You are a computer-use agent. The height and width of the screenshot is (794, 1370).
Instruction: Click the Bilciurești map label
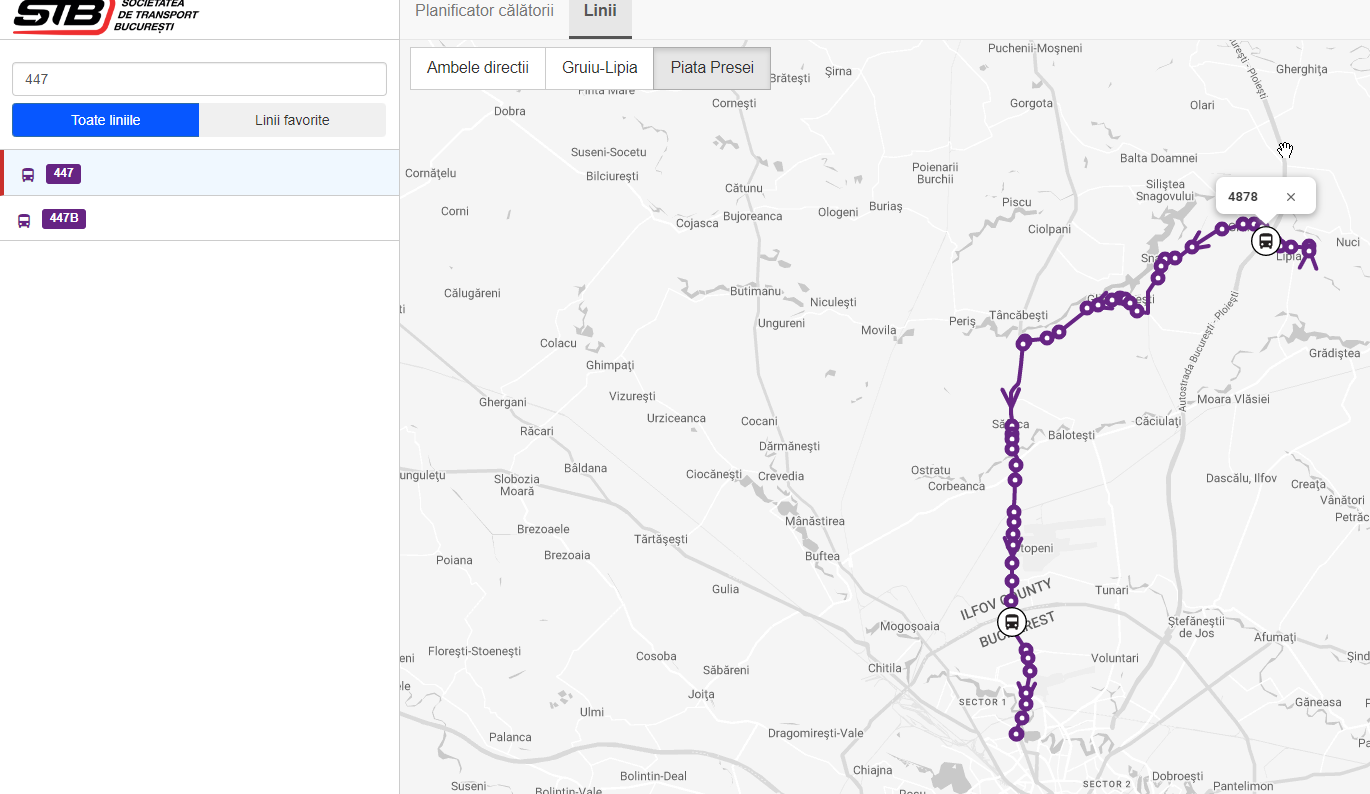click(x=612, y=176)
